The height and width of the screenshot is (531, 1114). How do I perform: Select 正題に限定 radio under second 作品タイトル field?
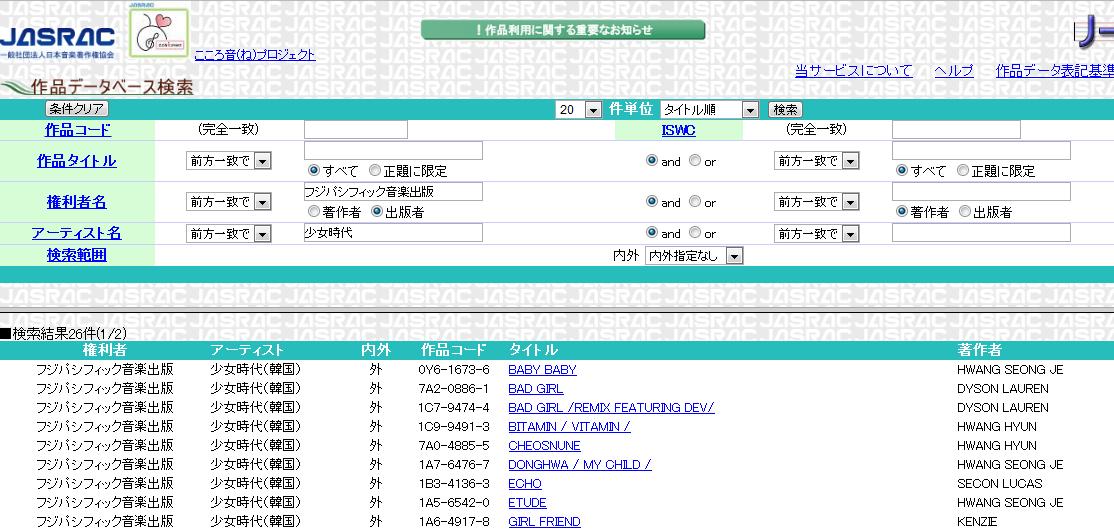click(963, 171)
